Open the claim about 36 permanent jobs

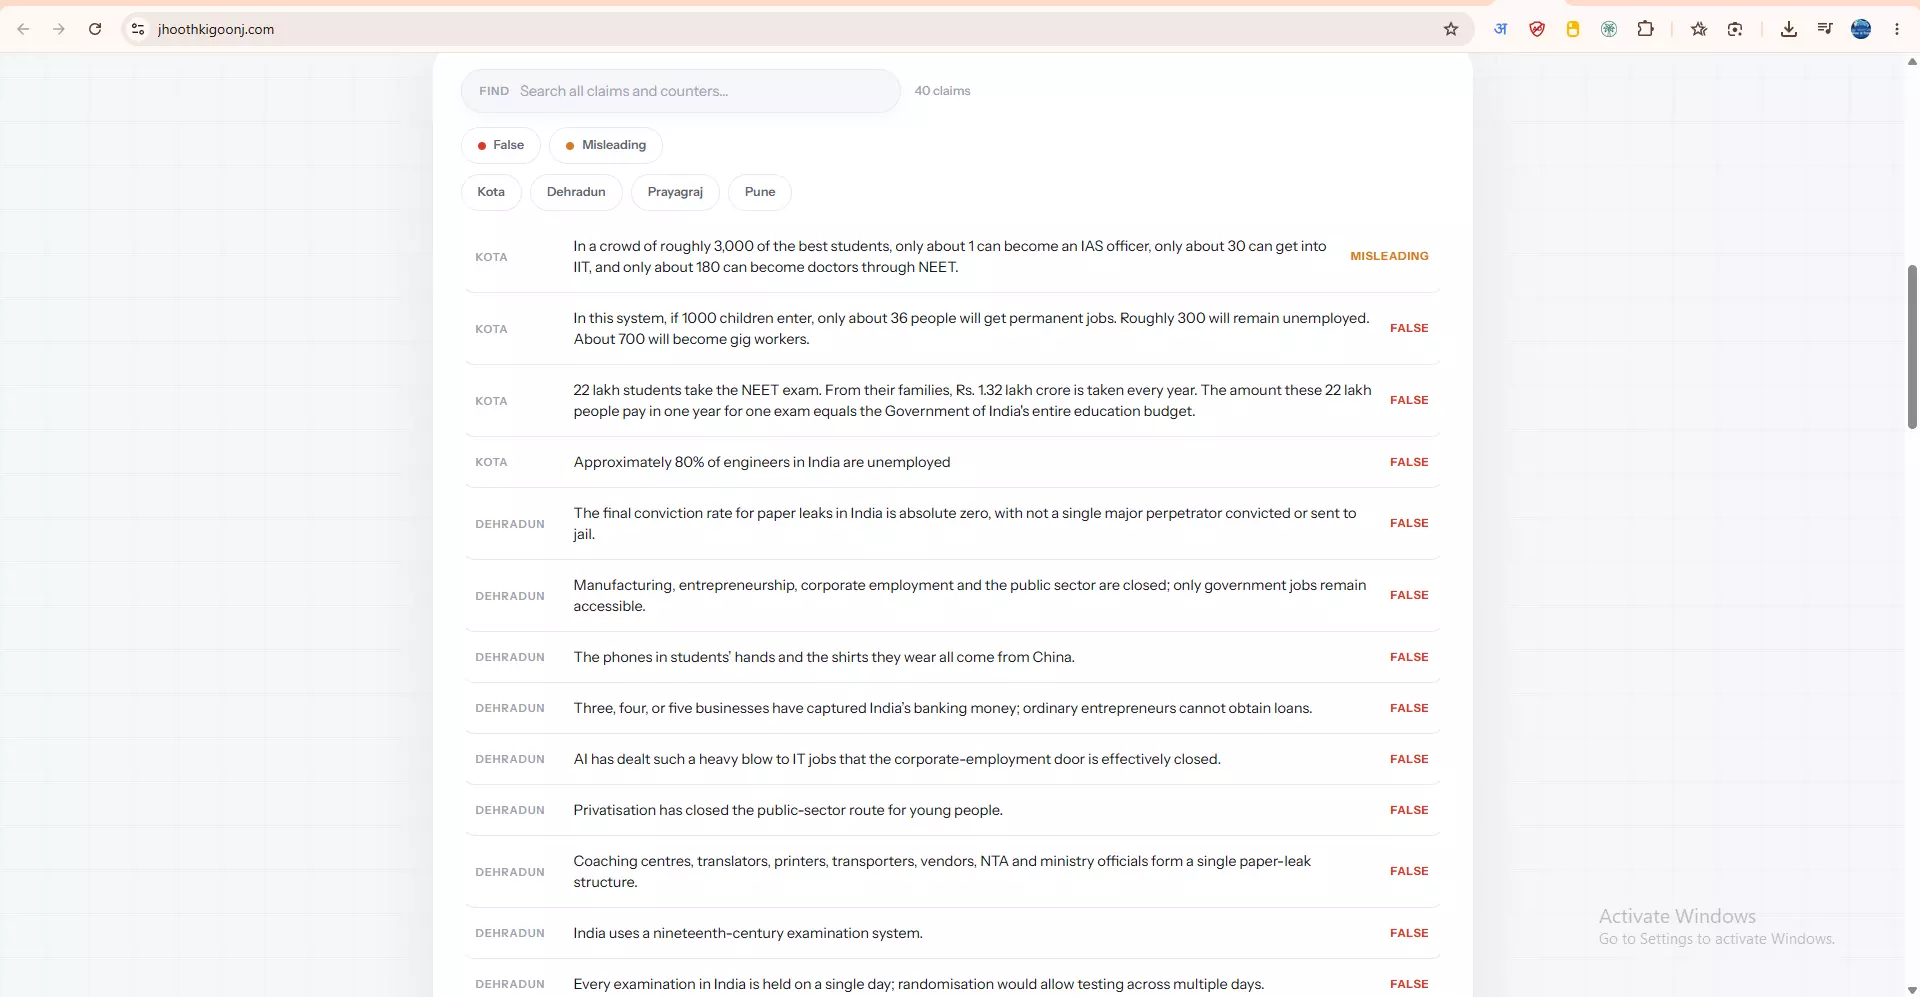click(x=952, y=329)
